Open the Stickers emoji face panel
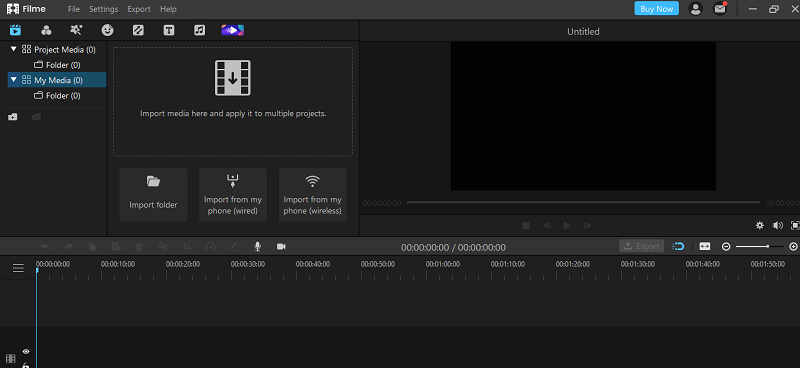Screen dimensions: 800x368 tap(107, 30)
